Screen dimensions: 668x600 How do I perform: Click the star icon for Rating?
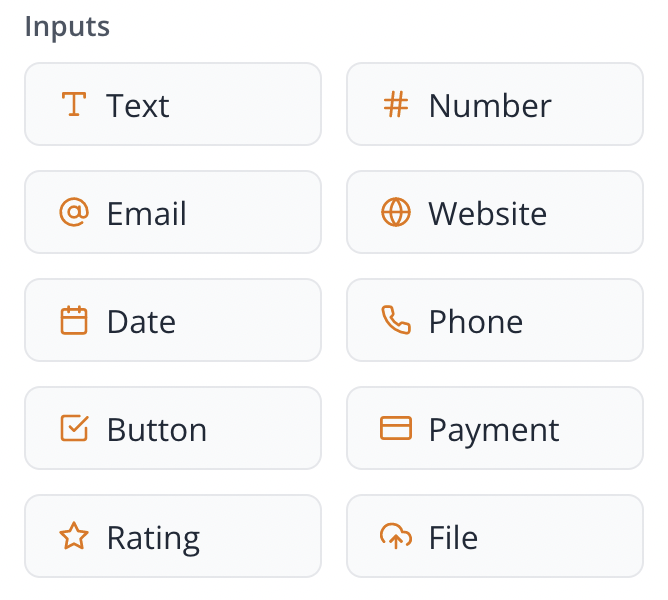click(x=74, y=537)
